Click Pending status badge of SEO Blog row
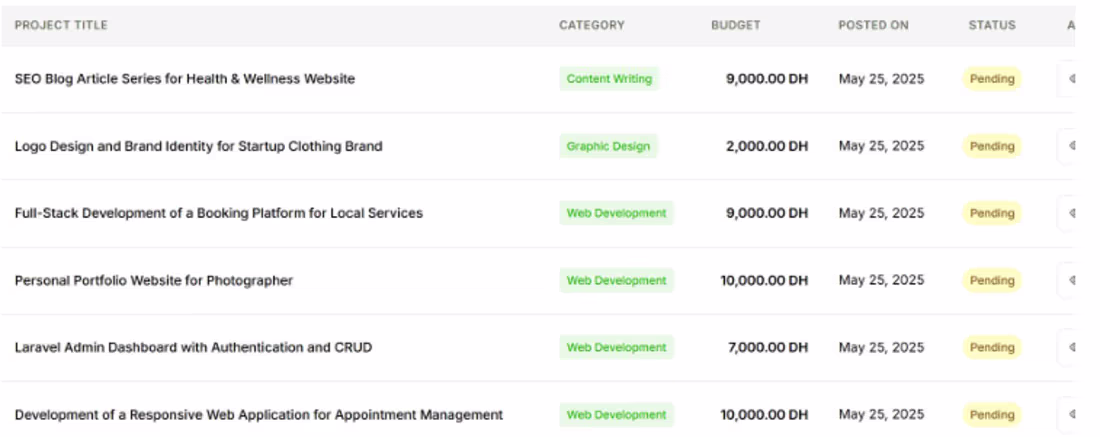 pos(992,79)
